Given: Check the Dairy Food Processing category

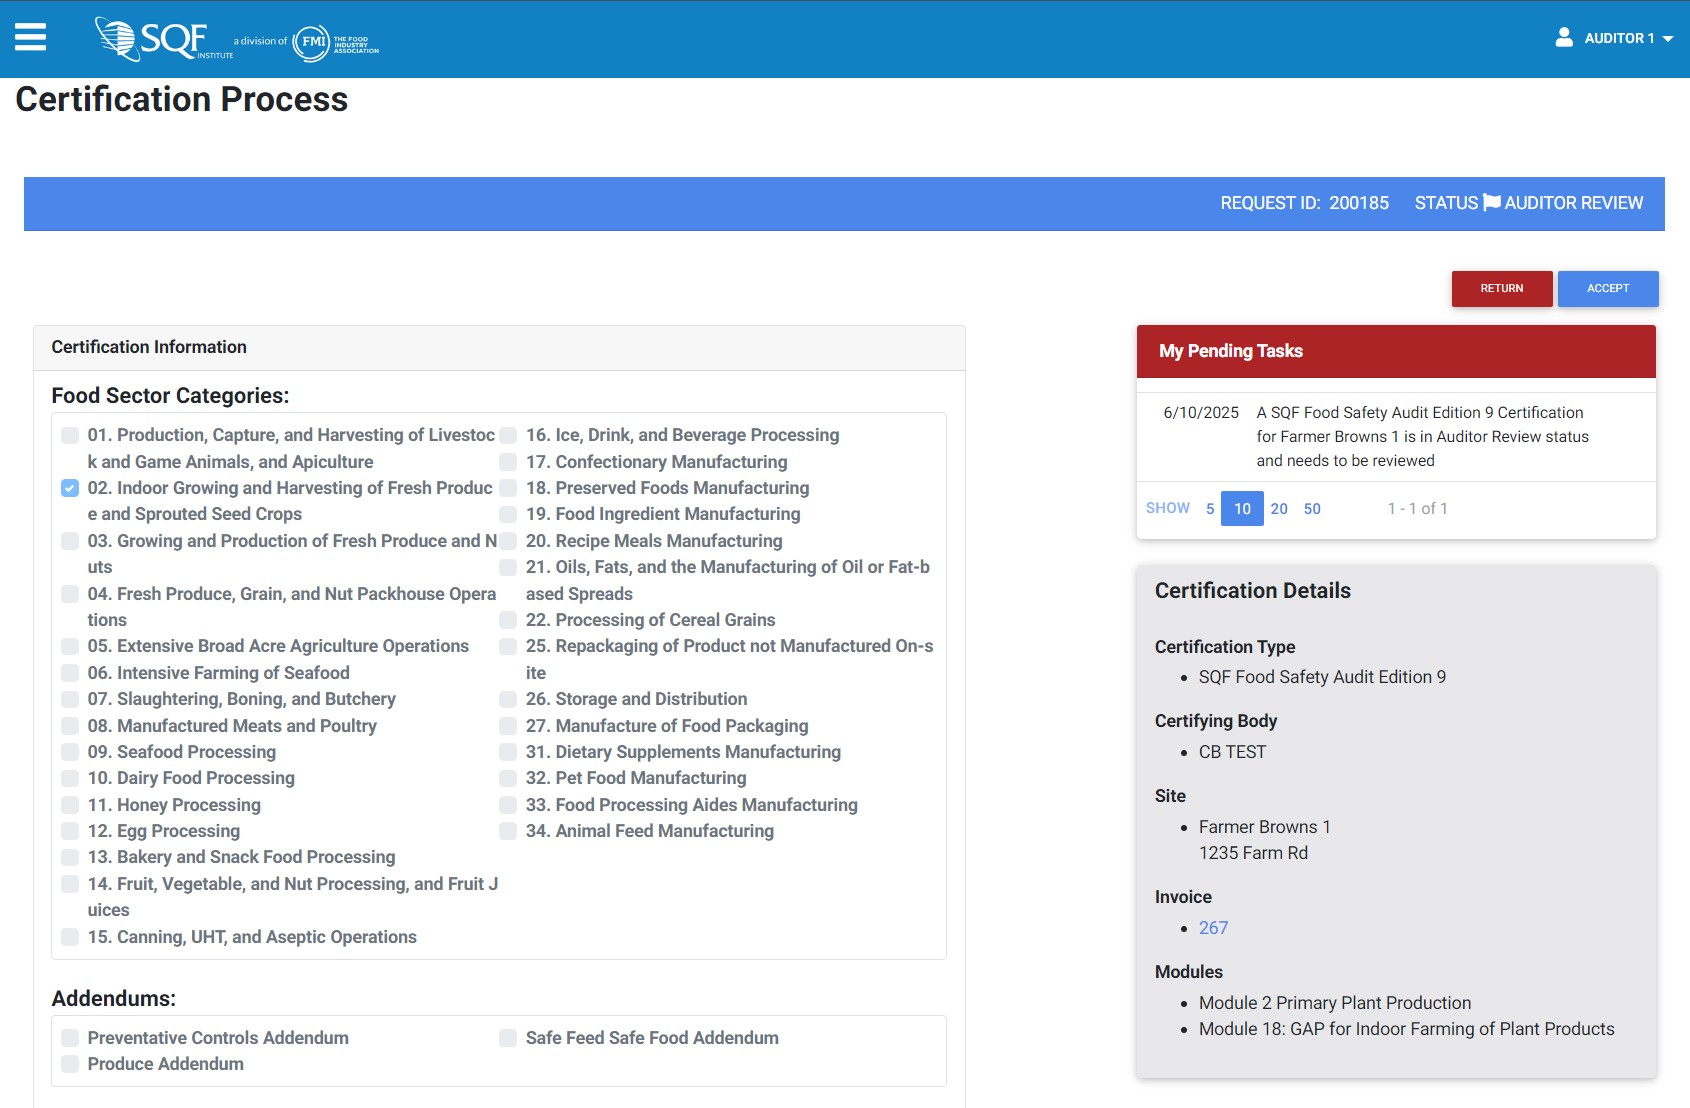Looking at the screenshot, I should point(70,778).
